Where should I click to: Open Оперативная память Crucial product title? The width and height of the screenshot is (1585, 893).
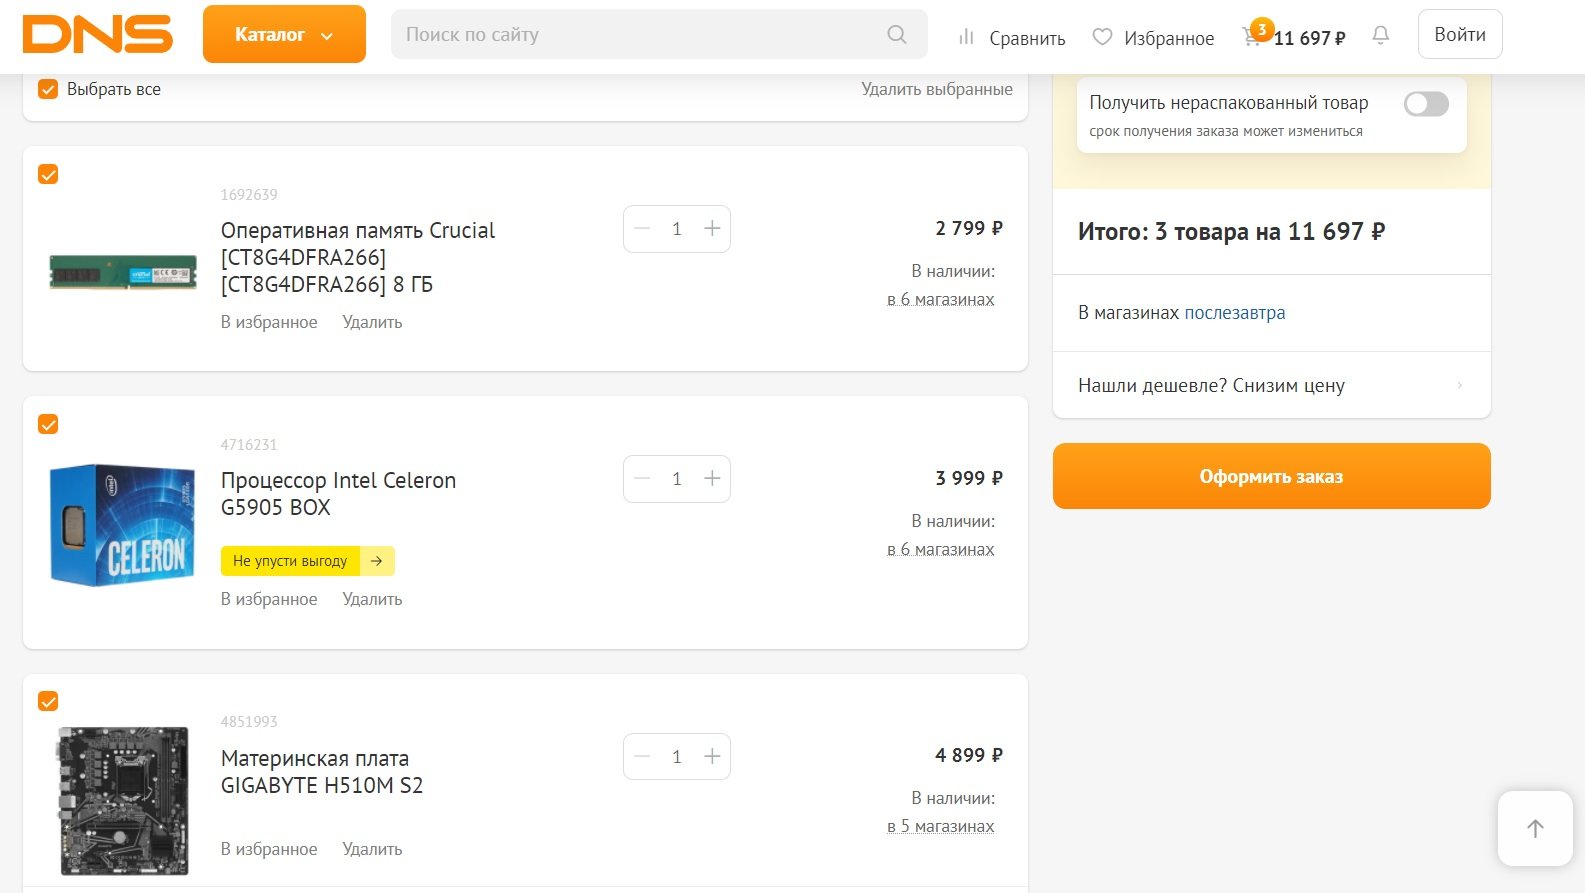pos(357,257)
